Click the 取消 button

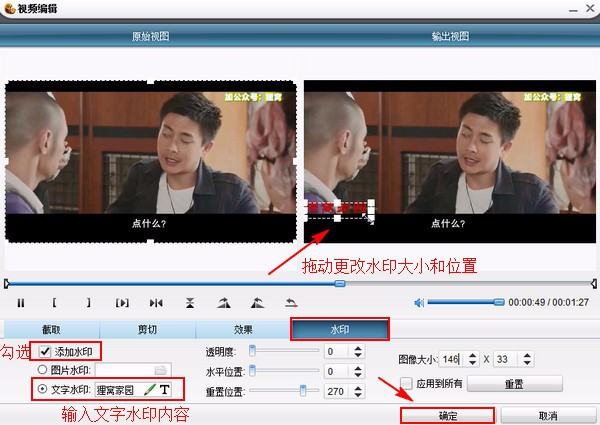[x=548, y=415]
